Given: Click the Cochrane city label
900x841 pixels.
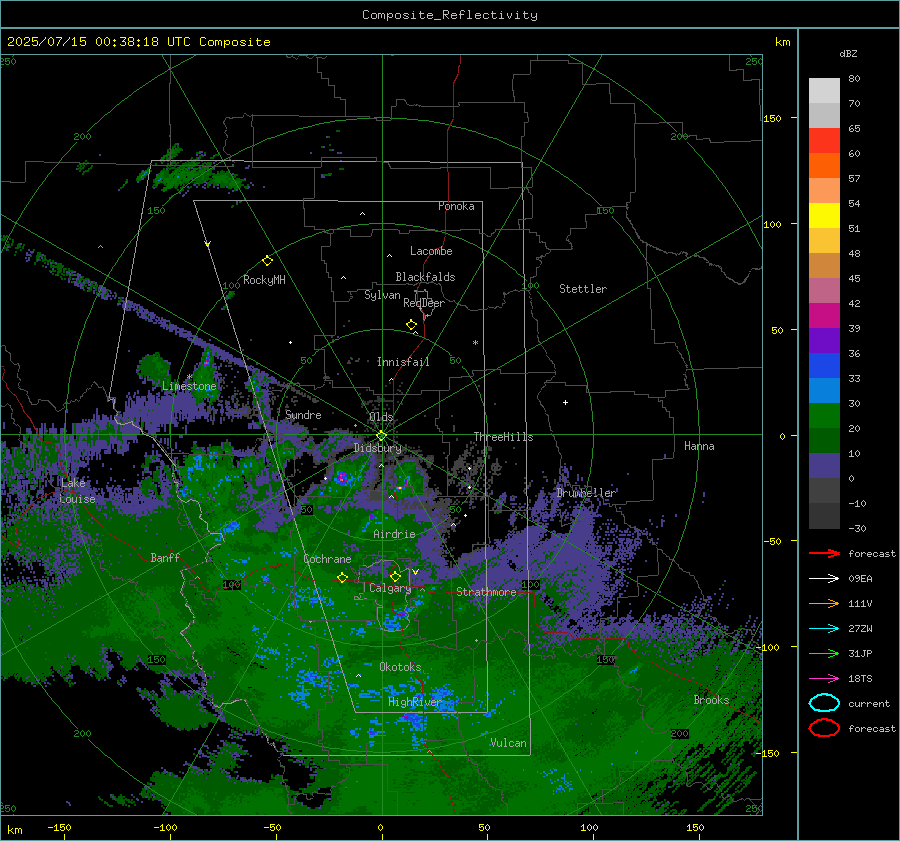Looking at the screenshot, I should click(x=327, y=559).
